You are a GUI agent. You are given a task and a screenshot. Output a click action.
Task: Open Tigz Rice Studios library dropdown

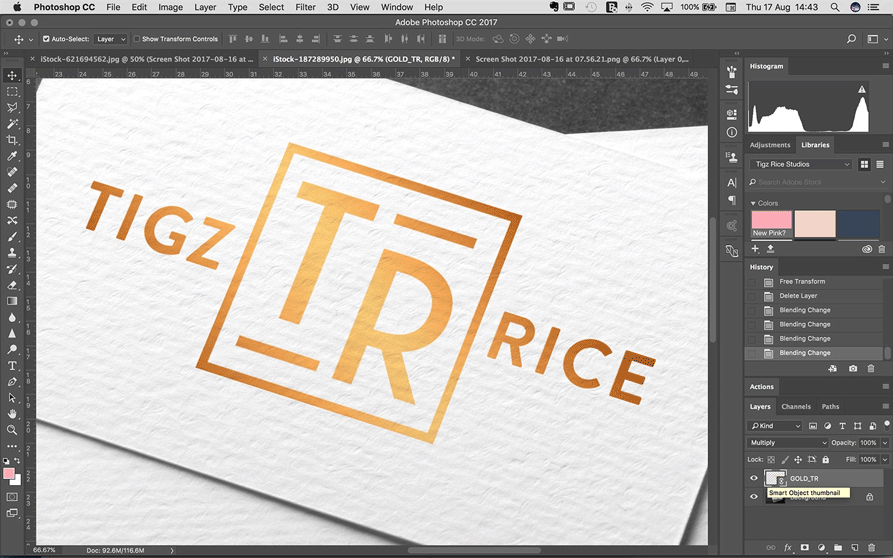[x=802, y=164]
